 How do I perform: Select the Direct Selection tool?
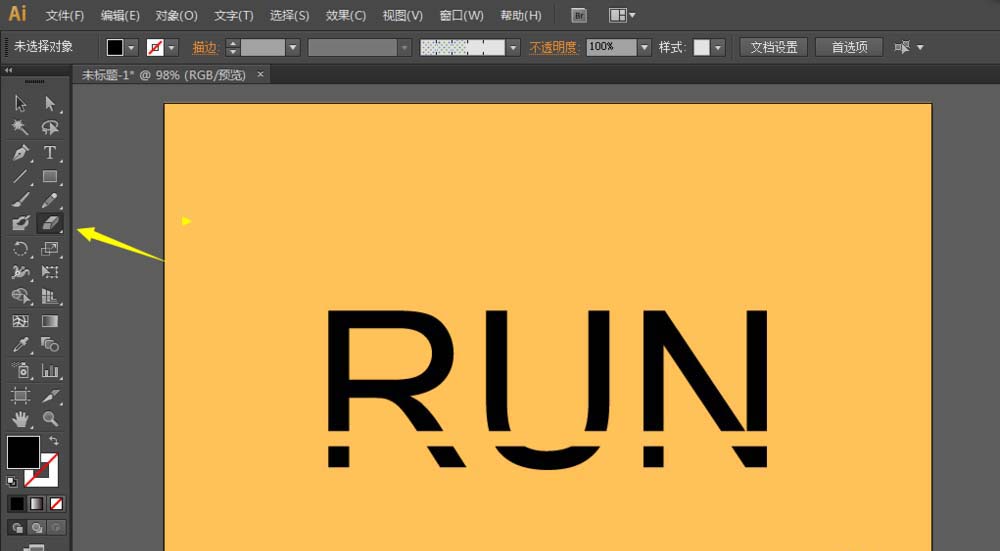(x=49, y=103)
